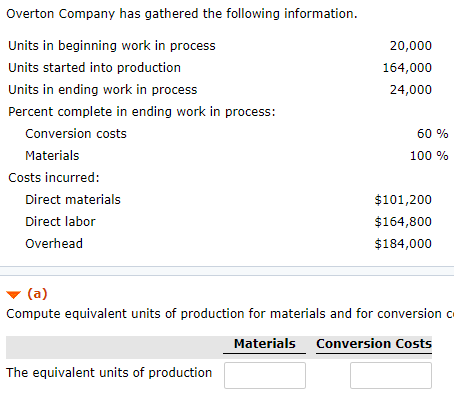Select the 'Overhead' label
Viewport: 454px width, 396px height.
click(x=54, y=244)
